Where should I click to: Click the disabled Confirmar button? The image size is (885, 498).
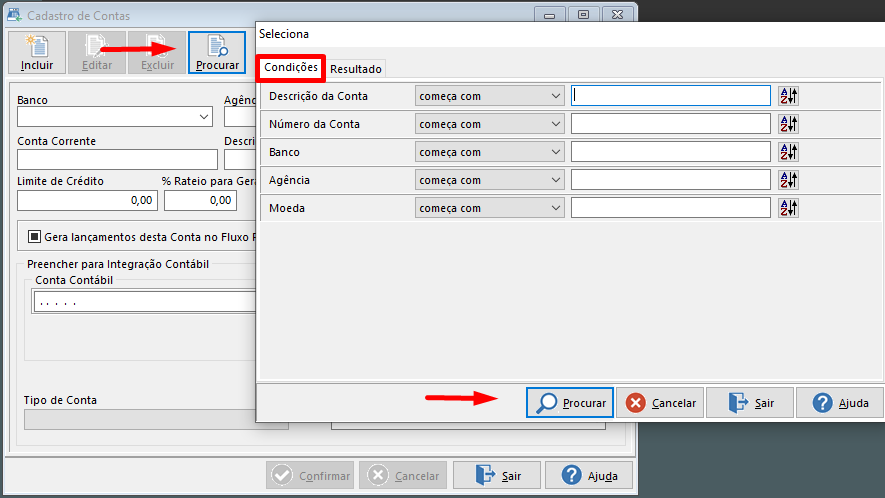click(x=310, y=475)
